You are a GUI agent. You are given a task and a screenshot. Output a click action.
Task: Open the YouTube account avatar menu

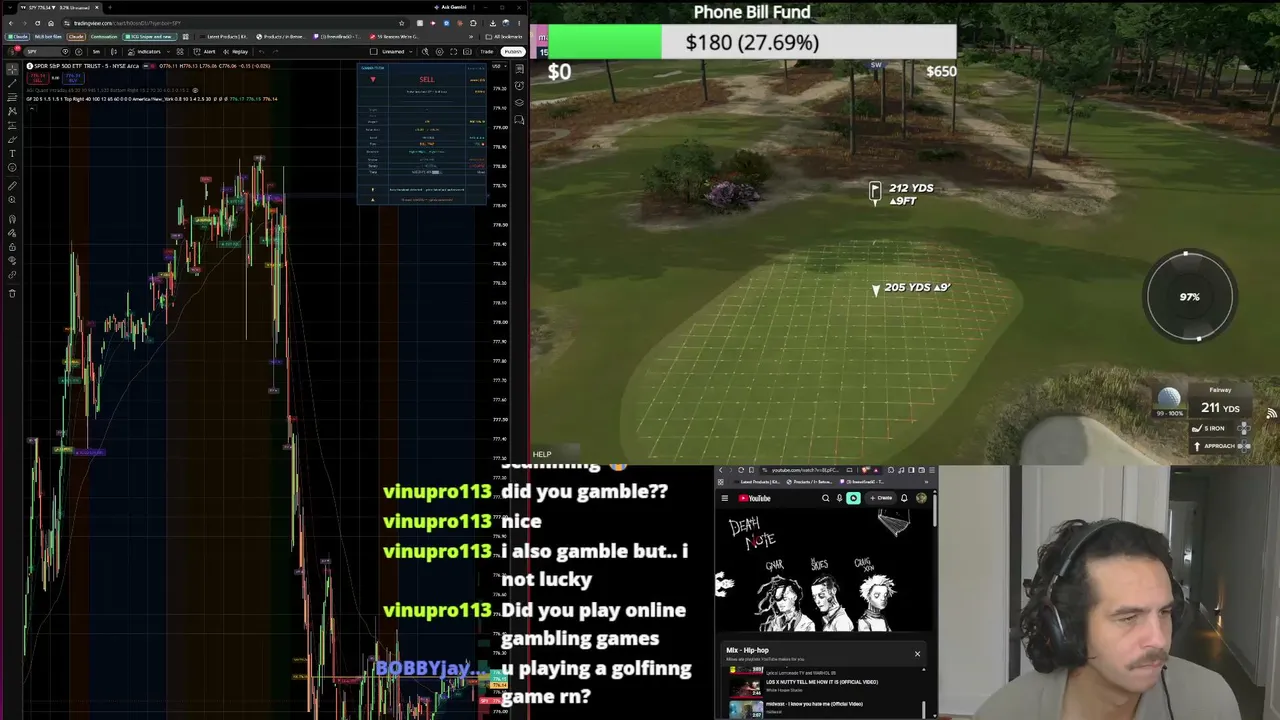921,498
